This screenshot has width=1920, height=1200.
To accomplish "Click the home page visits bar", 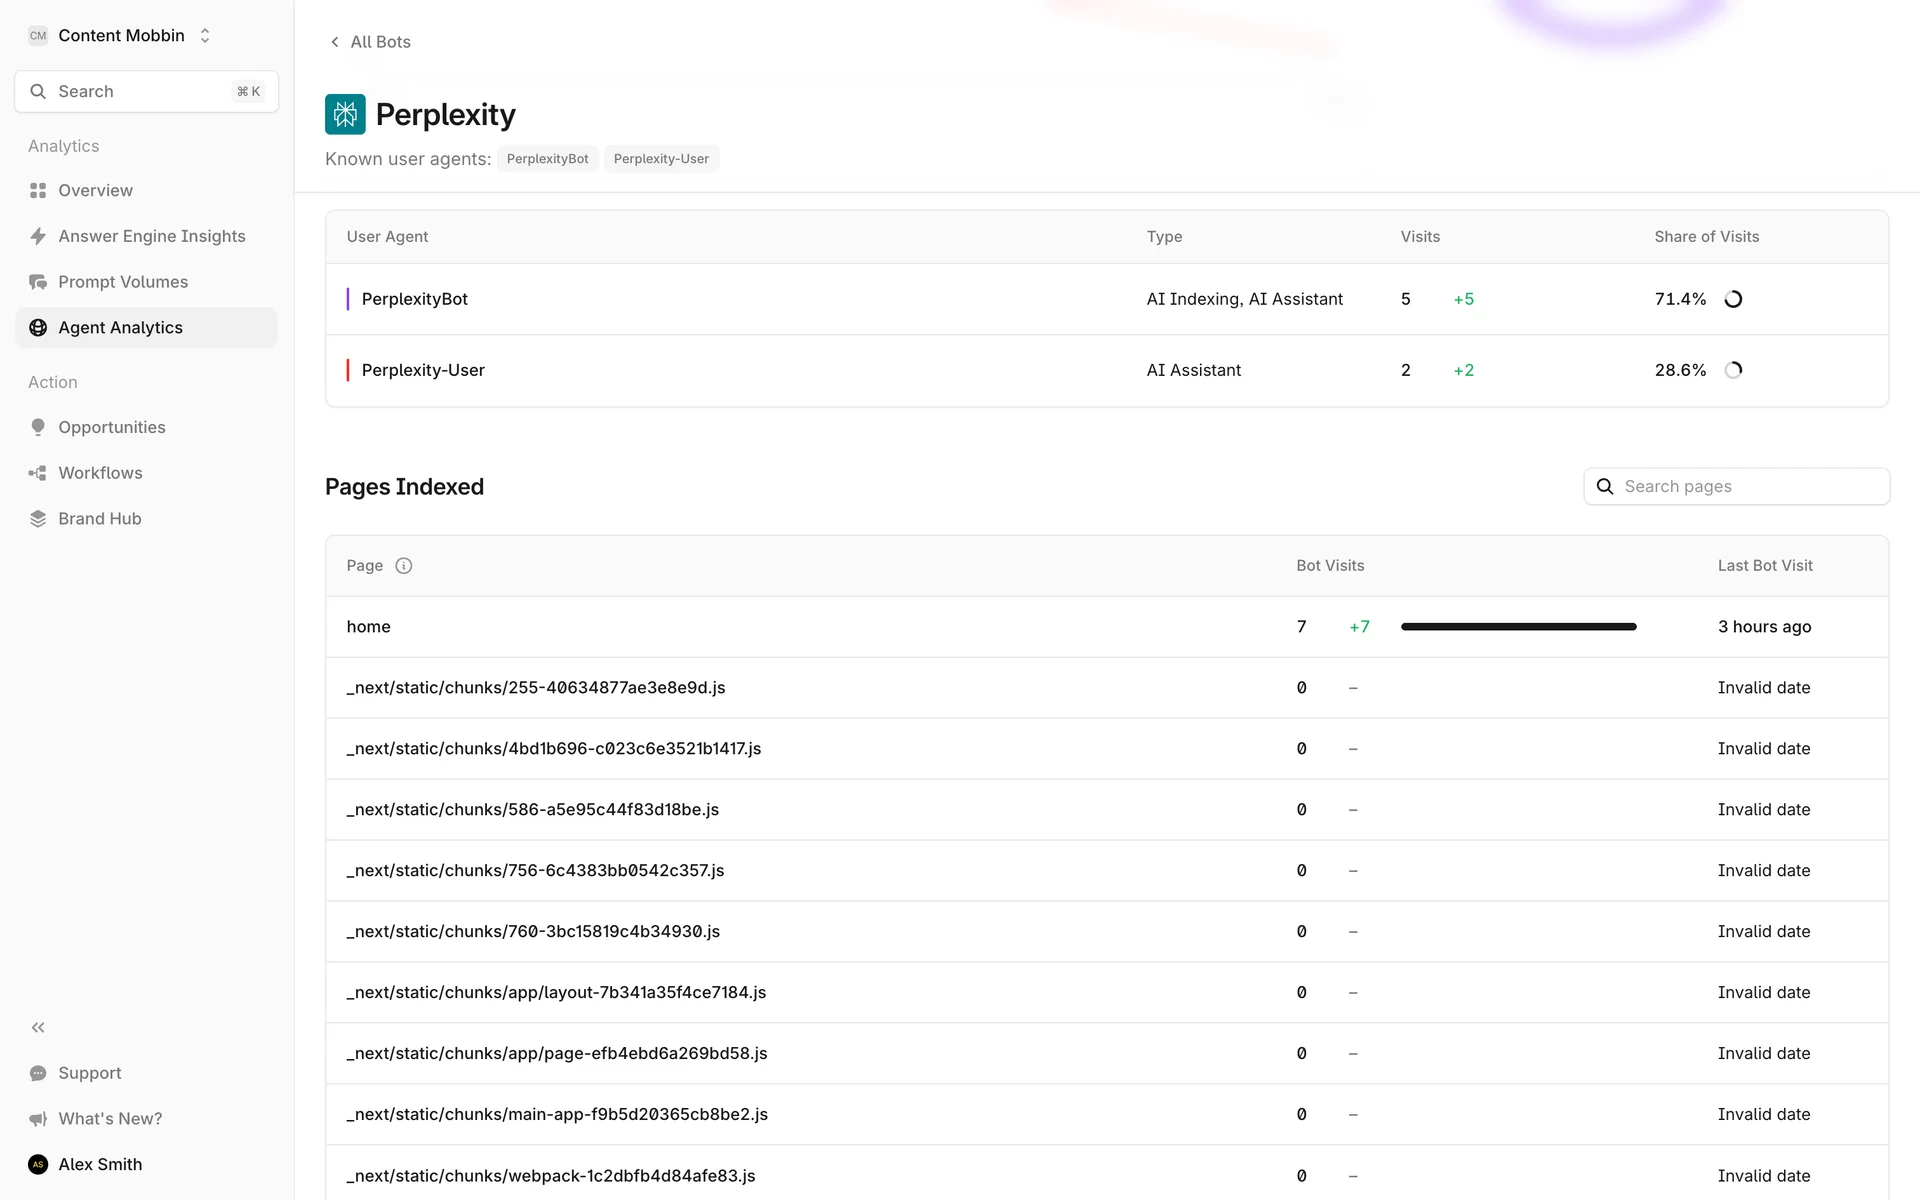I will pos(1518,627).
